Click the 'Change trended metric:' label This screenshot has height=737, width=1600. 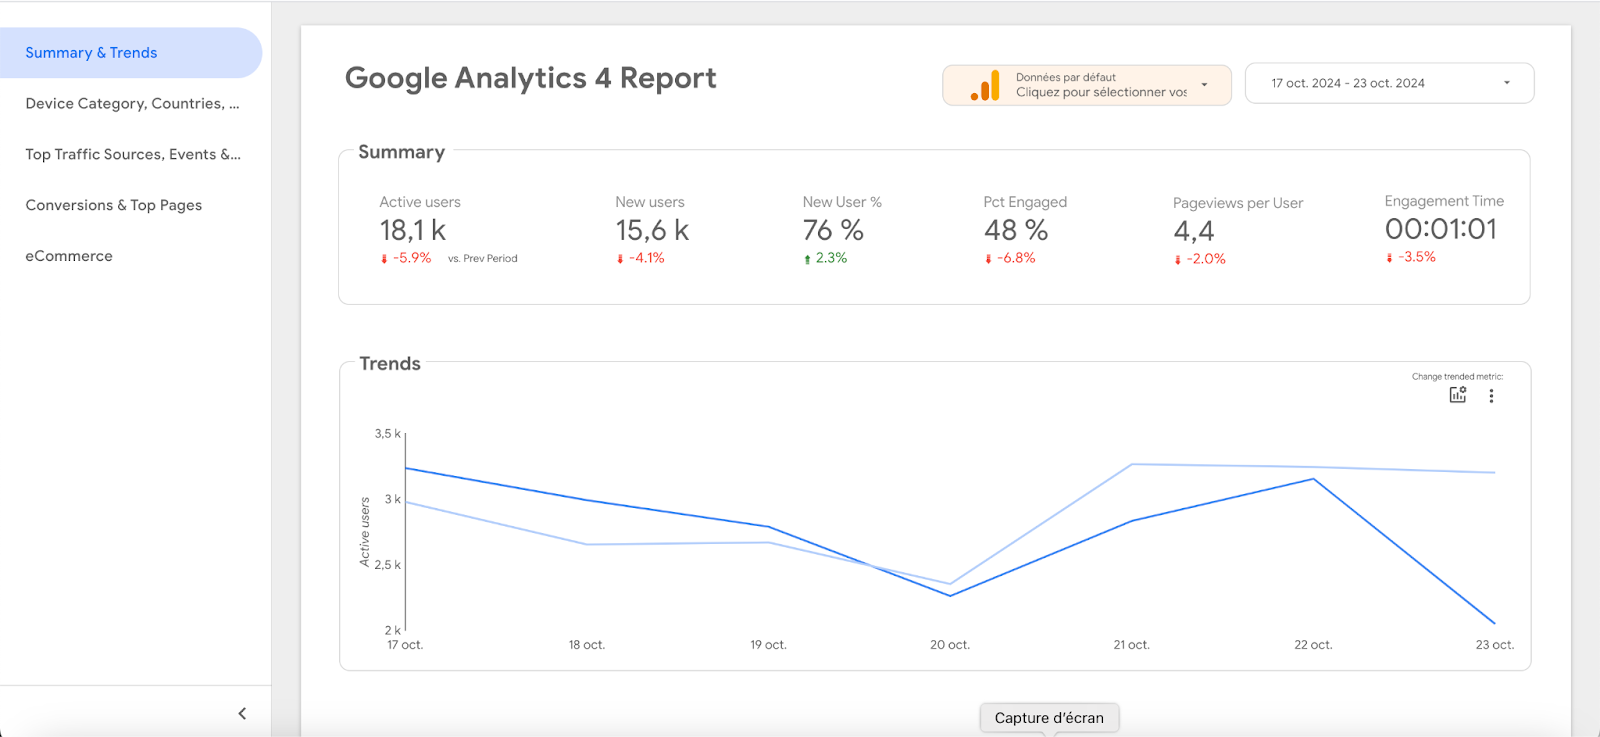pyautogui.click(x=1457, y=377)
